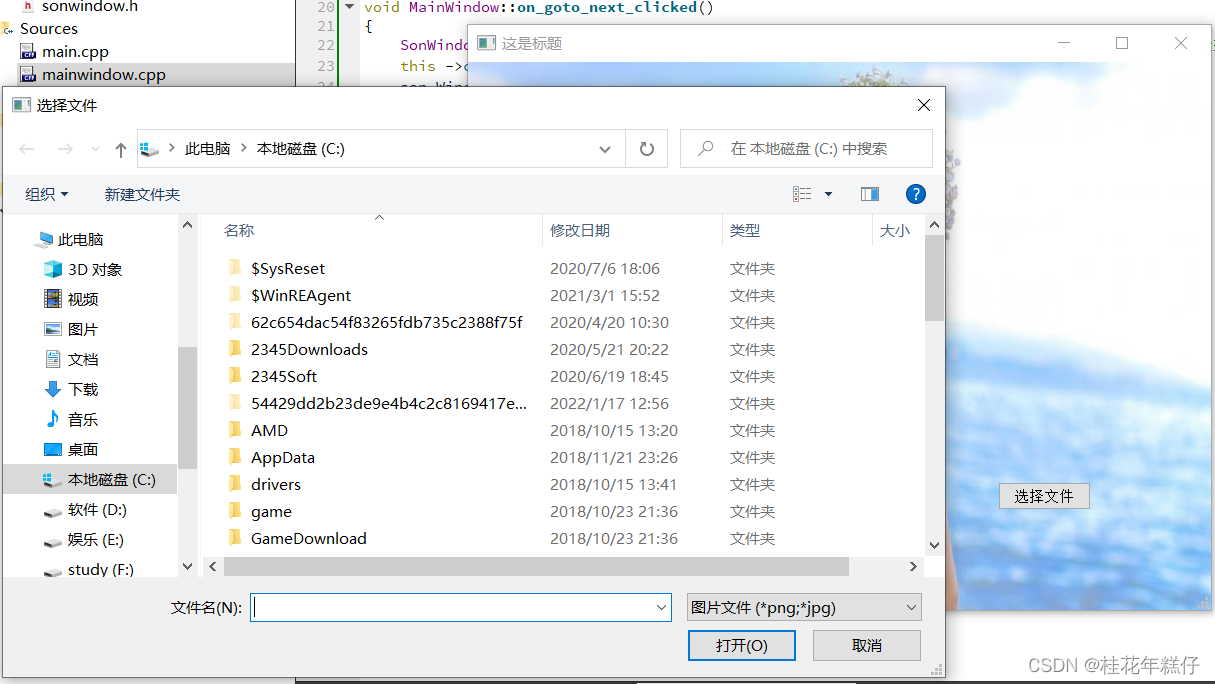Click the 娱乐 (E:) drive icon
Viewport: 1215px width, 684px height.
click(x=53, y=541)
